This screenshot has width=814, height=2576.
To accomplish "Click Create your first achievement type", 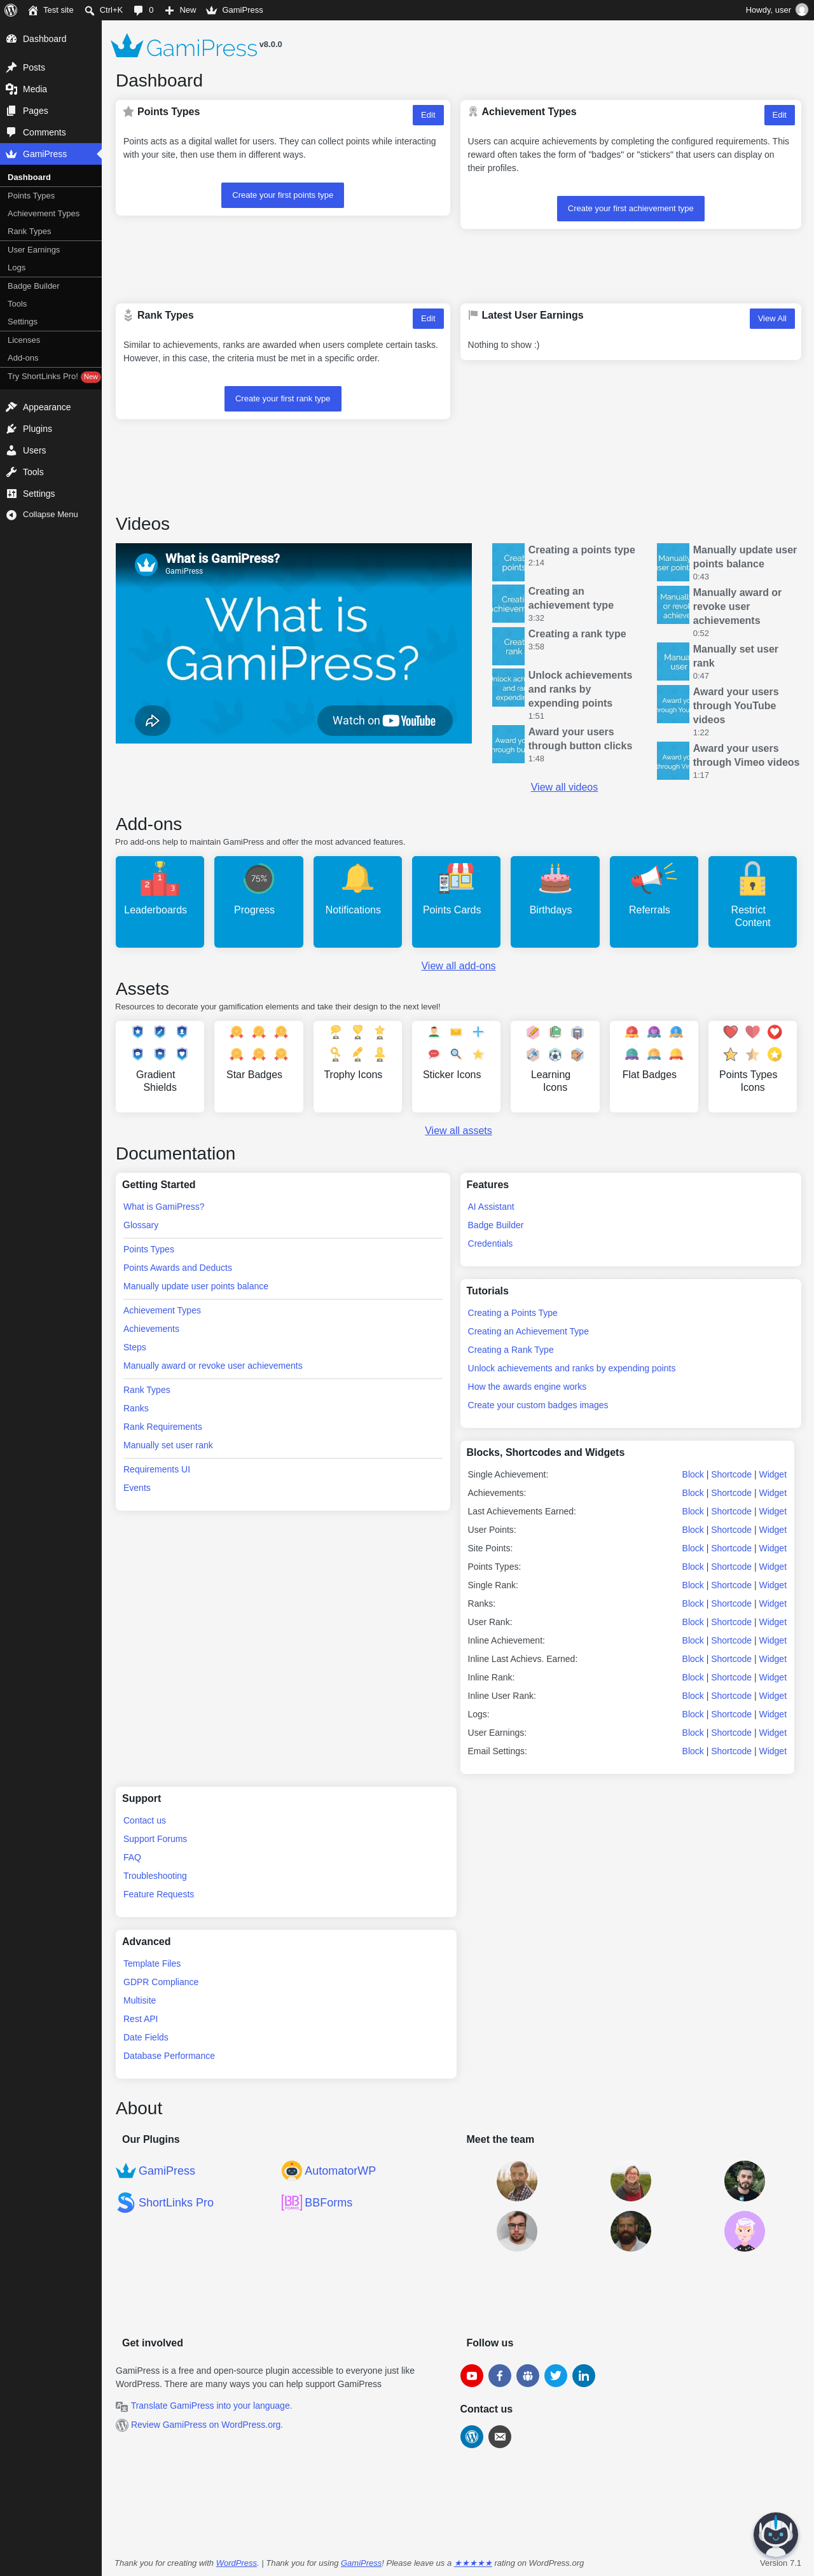I will click(631, 208).
